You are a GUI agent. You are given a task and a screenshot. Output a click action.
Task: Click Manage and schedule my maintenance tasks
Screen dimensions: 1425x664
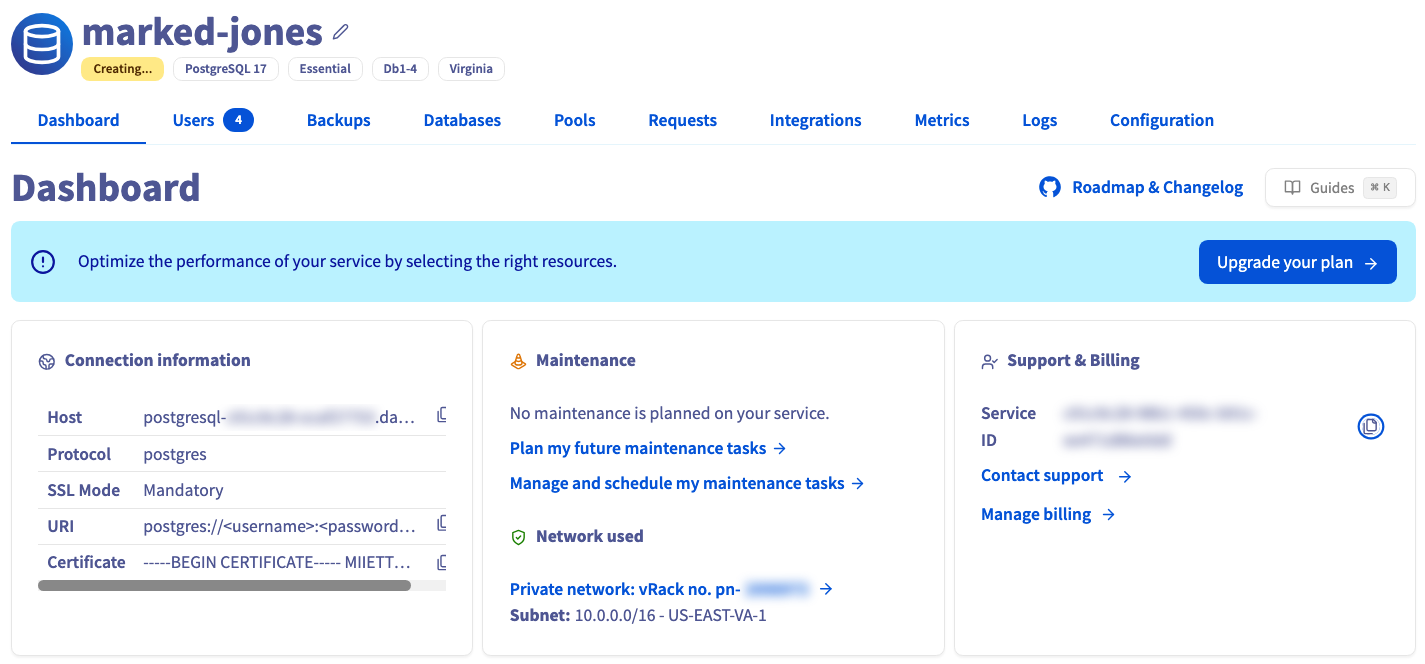tap(687, 483)
